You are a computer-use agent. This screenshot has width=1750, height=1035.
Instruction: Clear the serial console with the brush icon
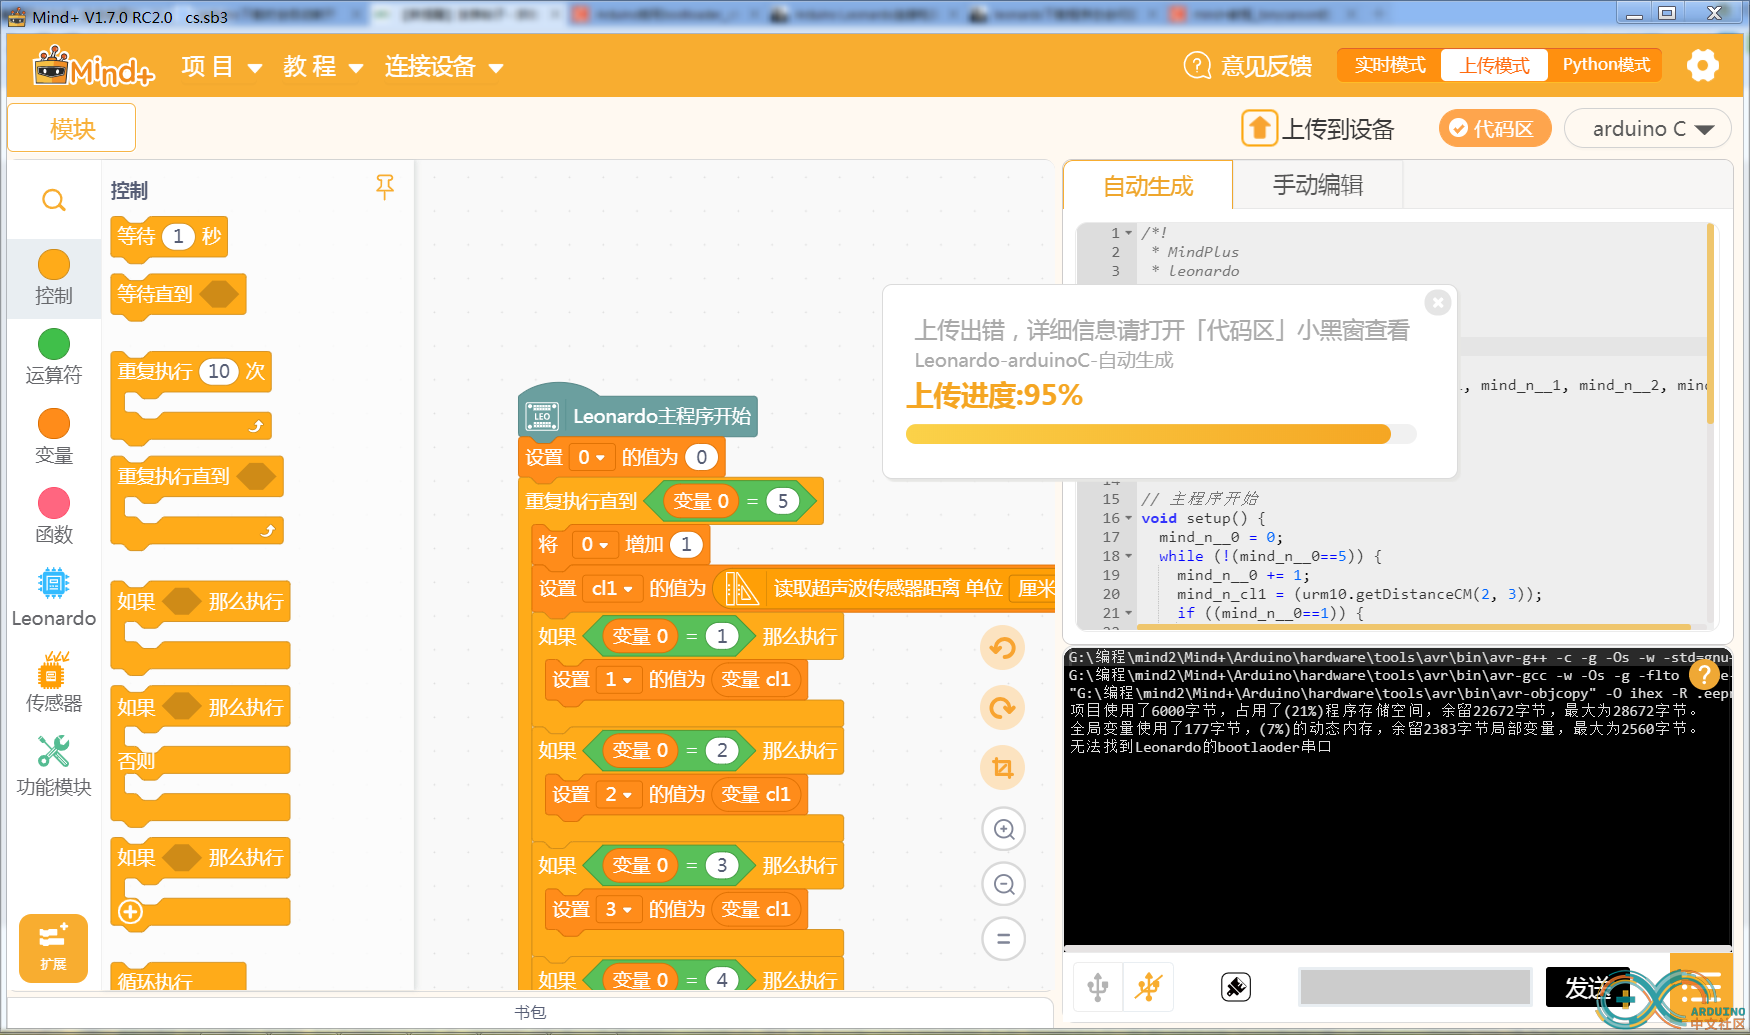click(1236, 987)
